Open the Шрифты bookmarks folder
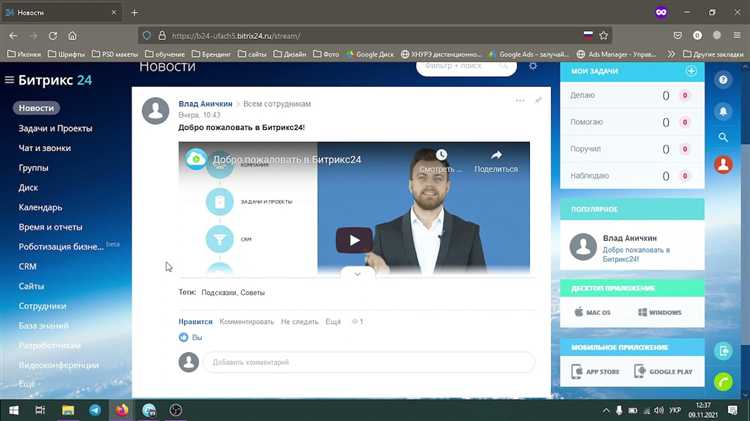Screen dimensions: 750x421 pyautogui.click(x=66, y=54)
